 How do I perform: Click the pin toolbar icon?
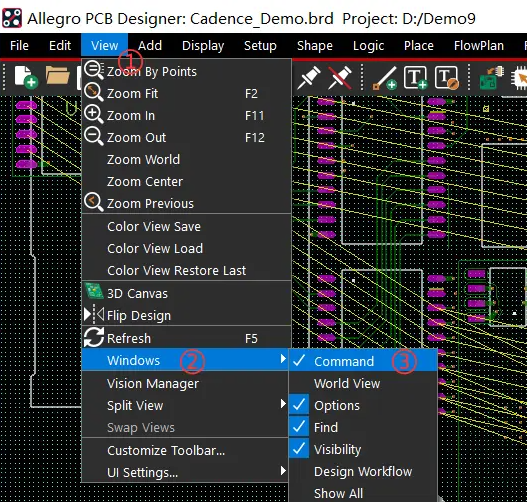click(309, 77)
